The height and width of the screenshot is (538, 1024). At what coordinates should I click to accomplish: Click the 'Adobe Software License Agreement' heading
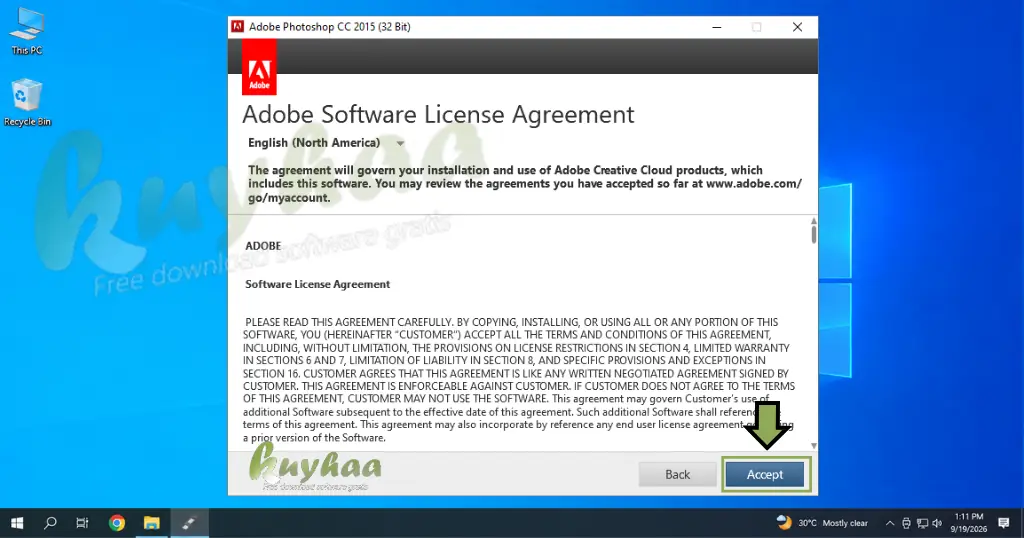point(438,115)
